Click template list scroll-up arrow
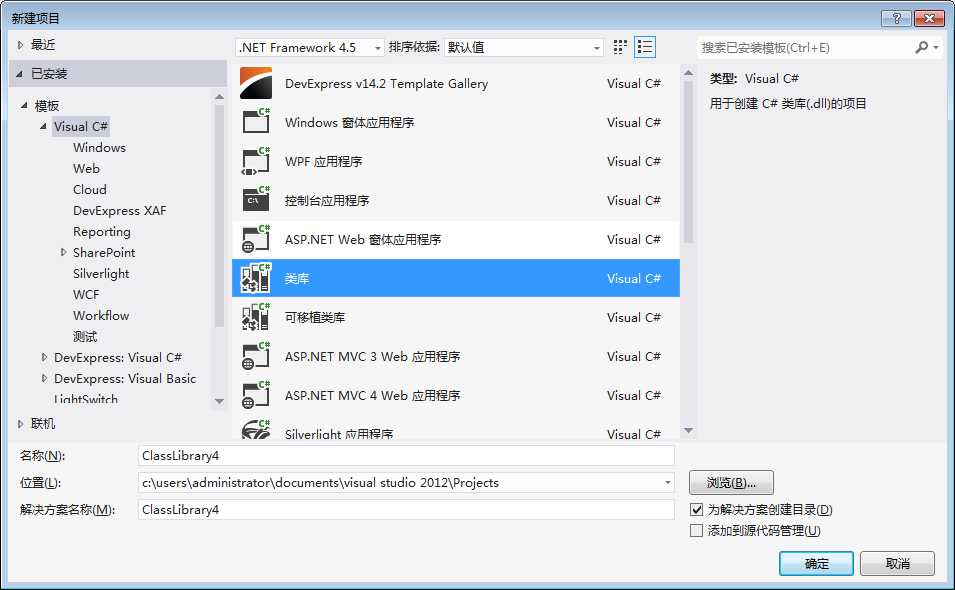This screenshot has width=955, height=590. point(688,72)
